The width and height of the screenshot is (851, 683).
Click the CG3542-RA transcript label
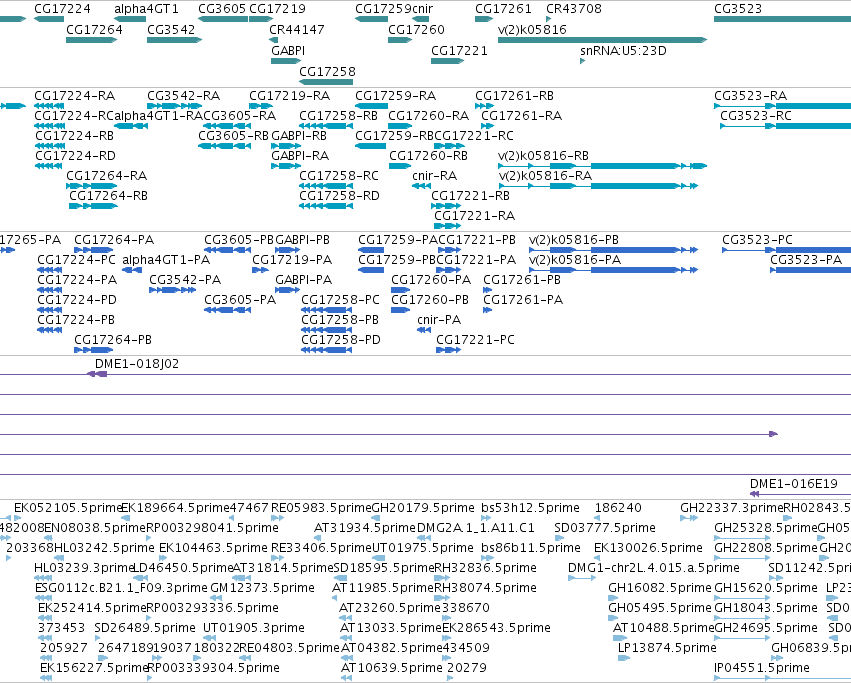click(183, 96)
